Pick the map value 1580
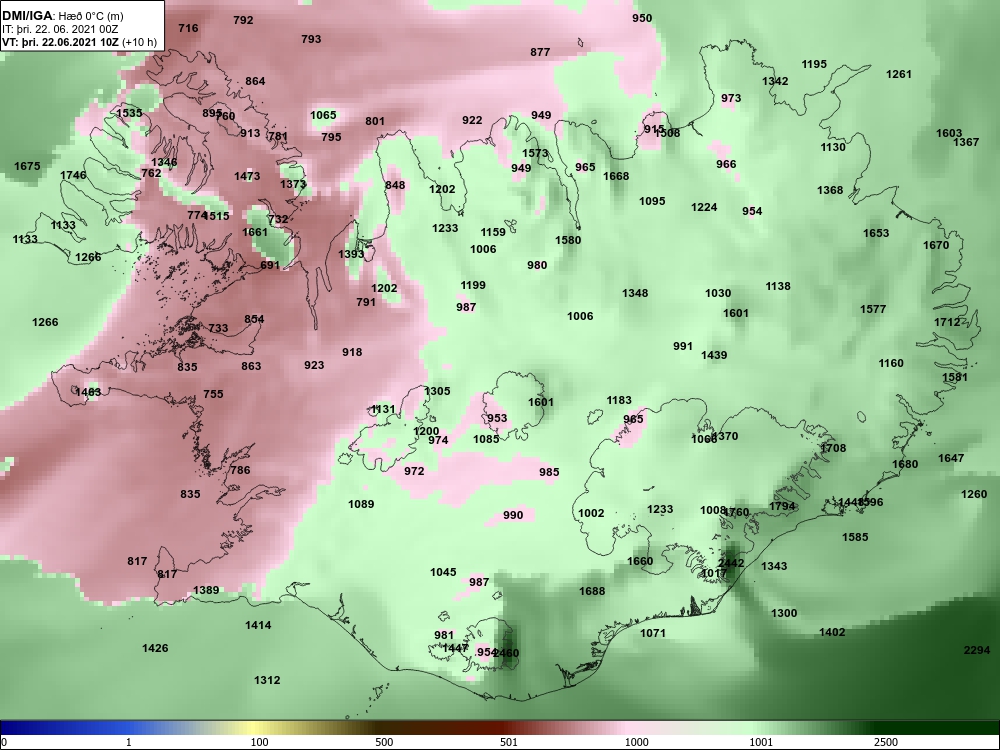 pyautogui.click(x=568, y=240)
